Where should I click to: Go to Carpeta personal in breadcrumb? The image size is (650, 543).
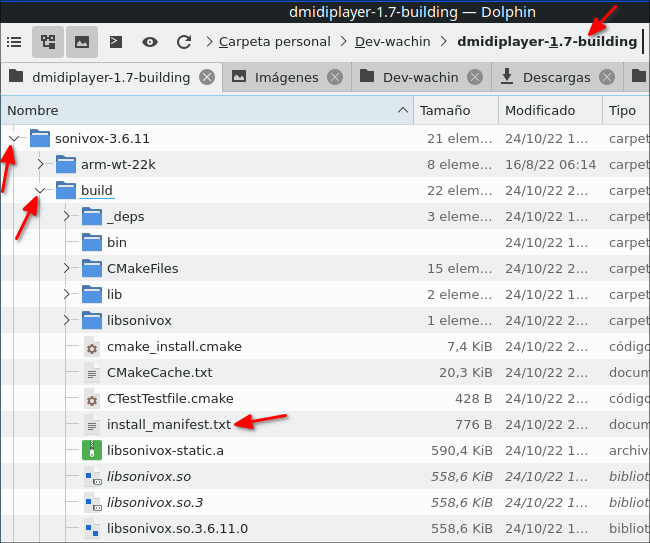click(x=274, y=42)
